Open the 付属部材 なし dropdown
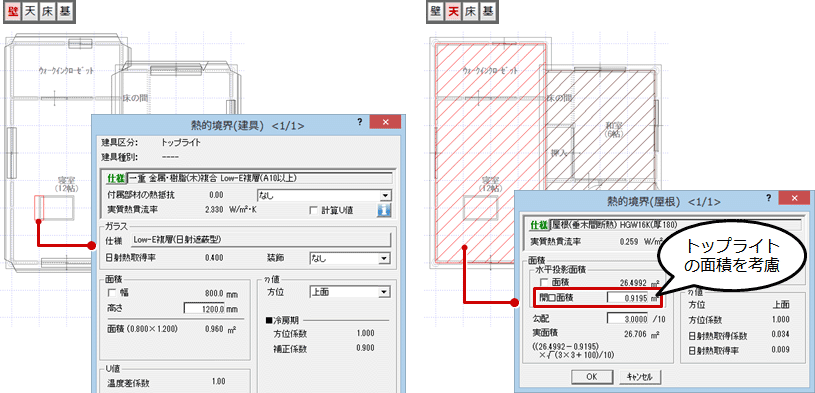Screen dimensions: 815x393 coord(324,195)
